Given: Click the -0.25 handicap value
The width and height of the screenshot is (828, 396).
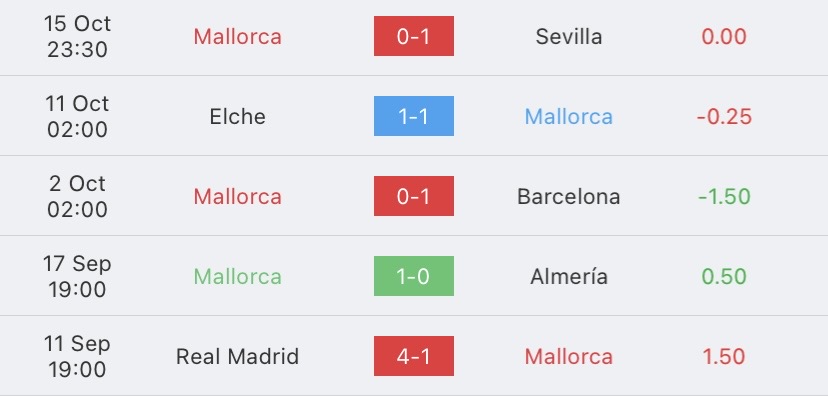Looking at the screenshot, I should click(x=724, y=117).
